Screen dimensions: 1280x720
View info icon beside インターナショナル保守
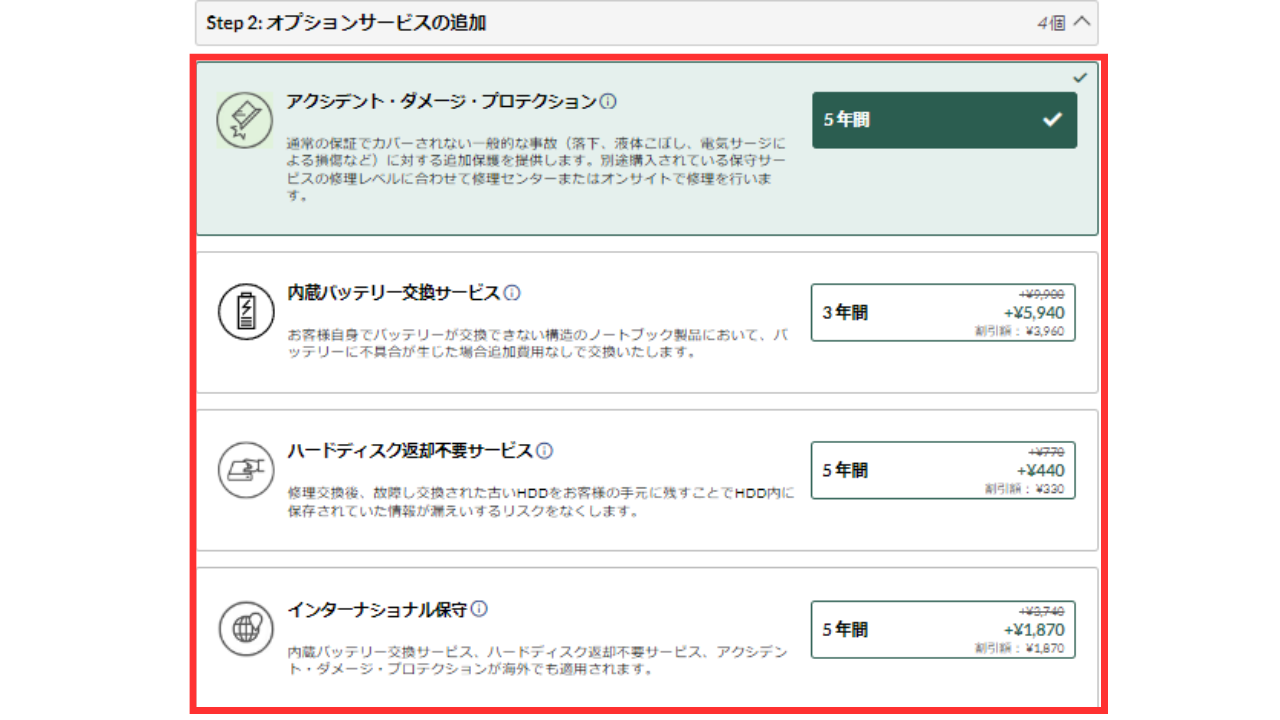click(480, 609)
